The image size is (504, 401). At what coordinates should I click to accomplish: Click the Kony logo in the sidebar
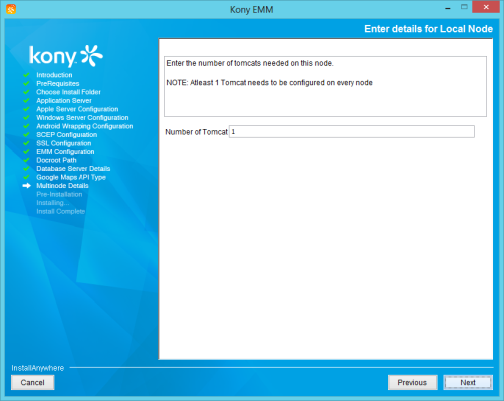point(66,56)
